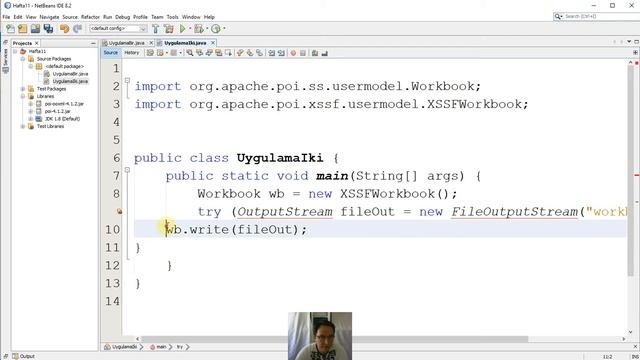The image size is (640, 360).
Task: Click the New Project toolbar icon
Action: click(x=23, y=29)
